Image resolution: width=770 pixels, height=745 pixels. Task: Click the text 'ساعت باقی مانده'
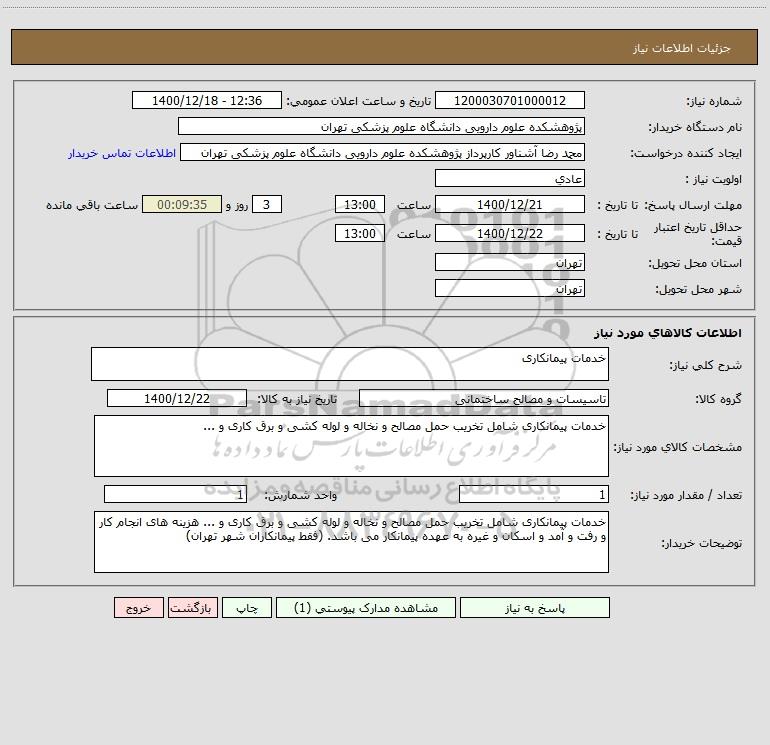click(92, 205)
